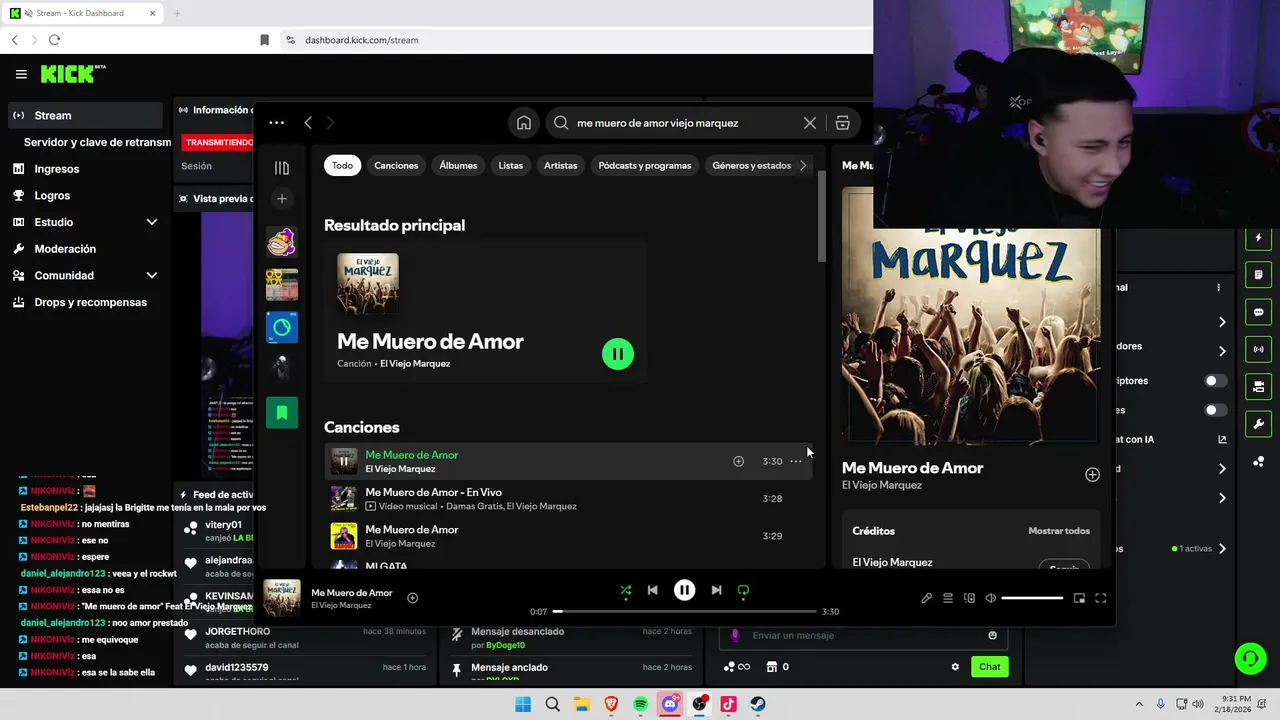Viewport: 1280px width, 720px height.
Task: Navigate back in Spotify
Action: (308, 123)
